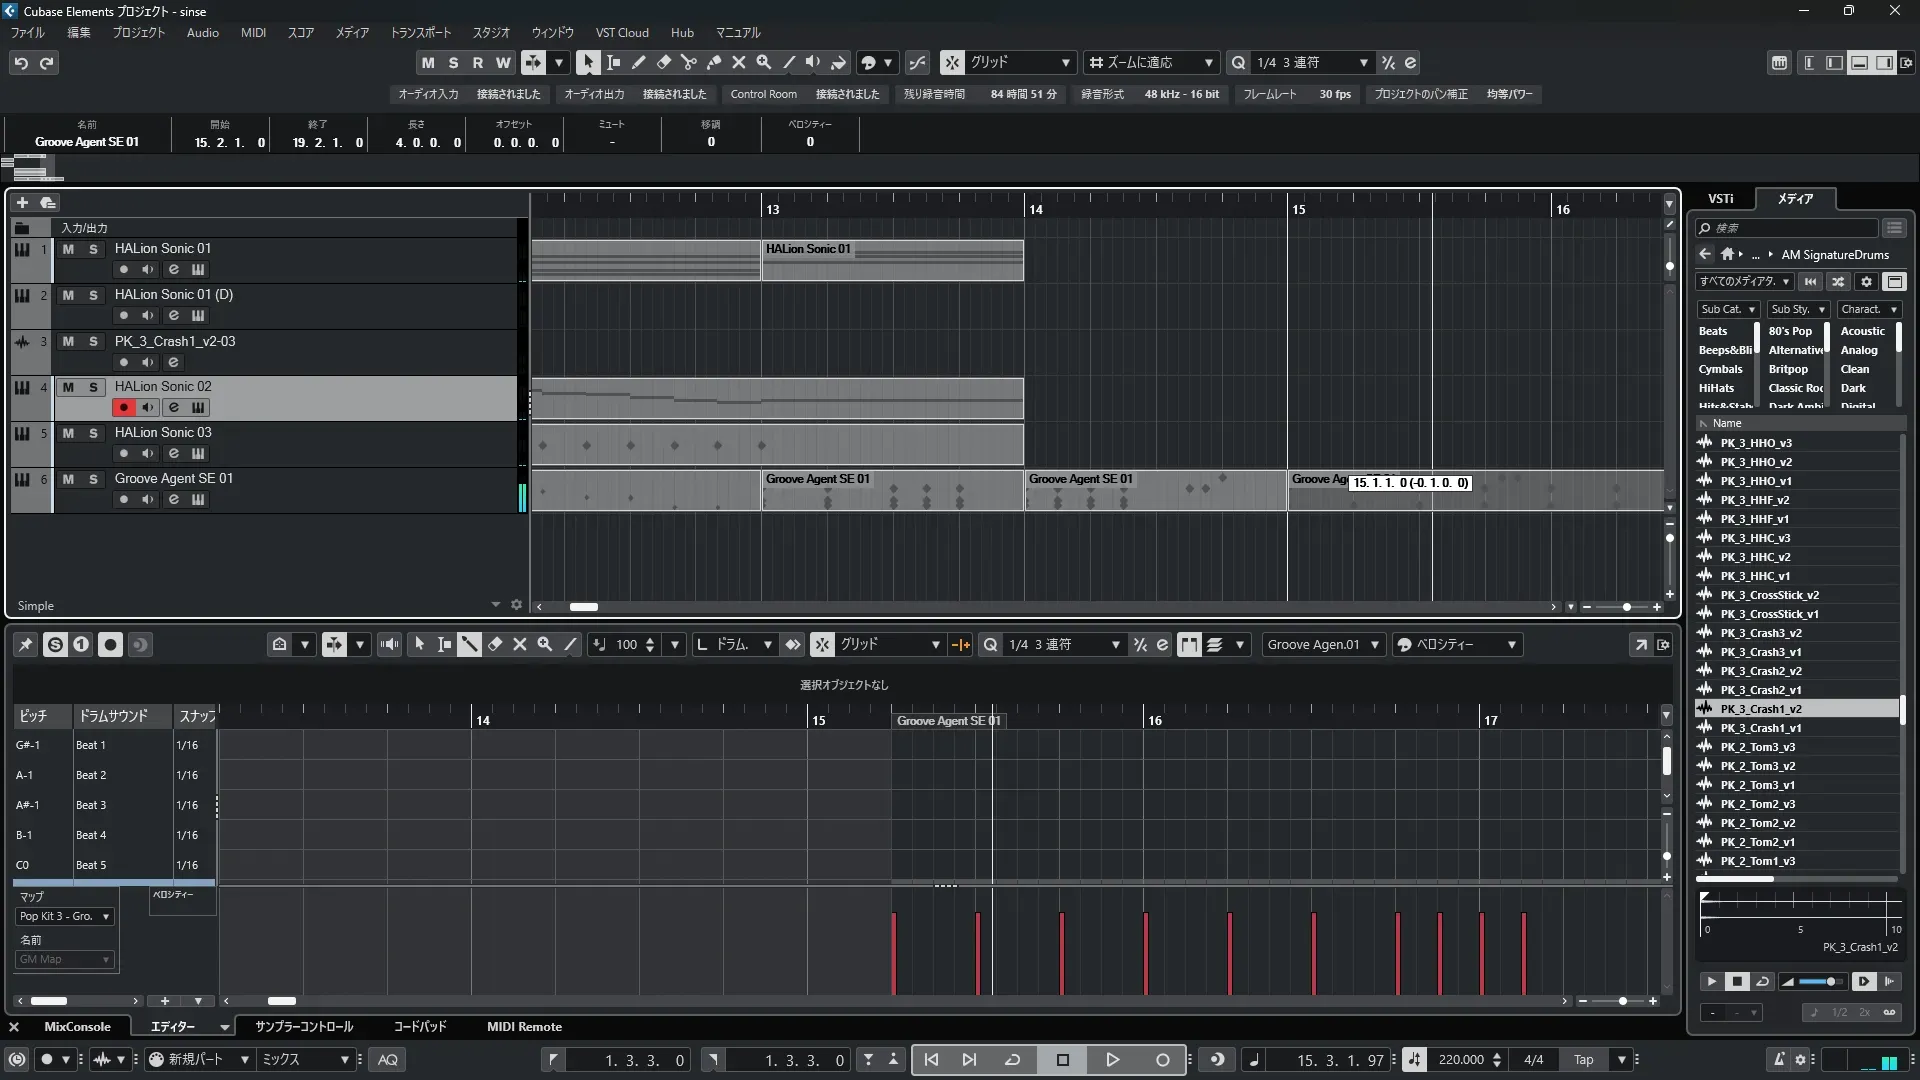Screen dimensions: 1920x1080
Task: Expand the Sub Cat. filter dropdown
Action: [x=1728, y=309]
